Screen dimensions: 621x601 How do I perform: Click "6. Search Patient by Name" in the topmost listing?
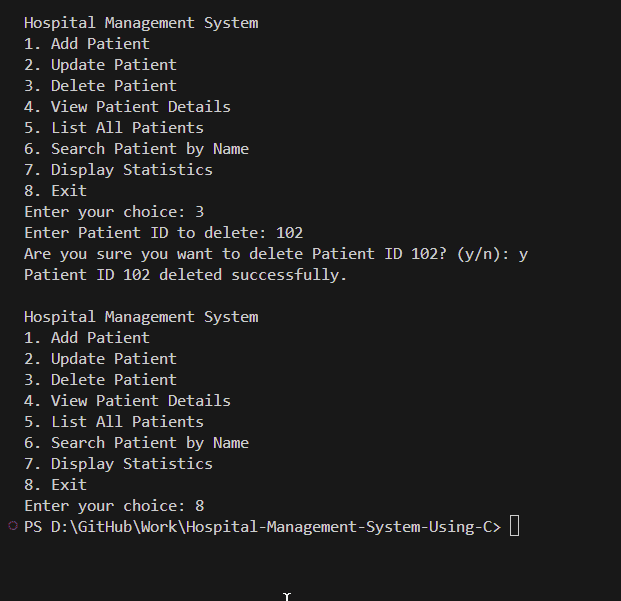pos(136,149)
